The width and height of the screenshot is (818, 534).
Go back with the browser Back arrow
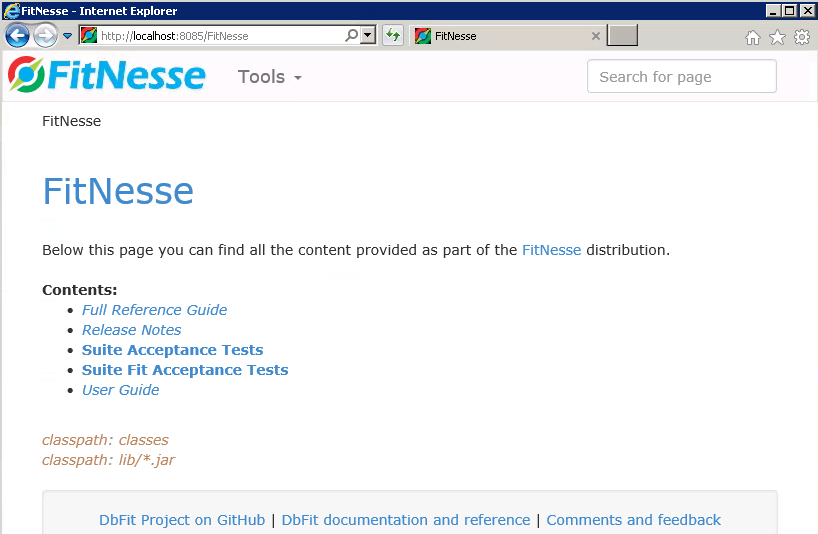[17, 36]
